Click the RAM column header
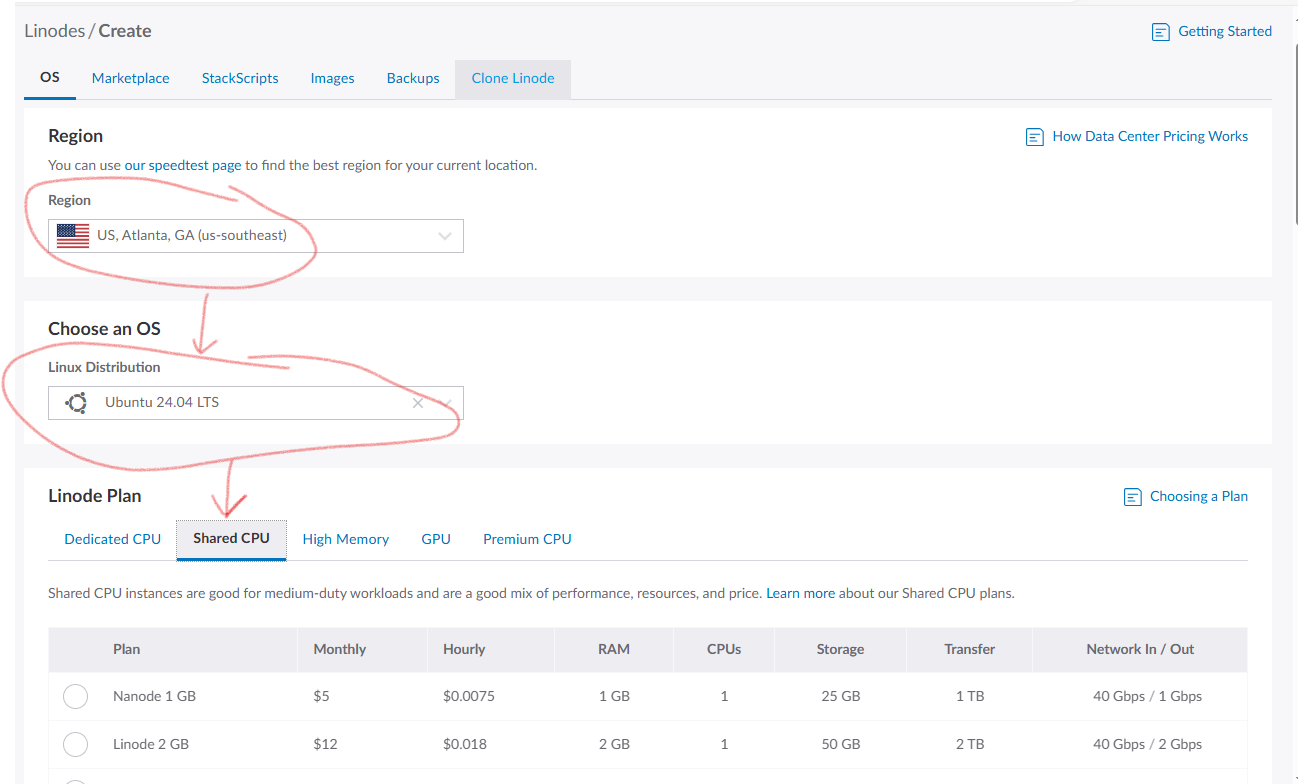The width and height of the screenshot is (1298, 784). pyautogui.click(x=614, y=650)
